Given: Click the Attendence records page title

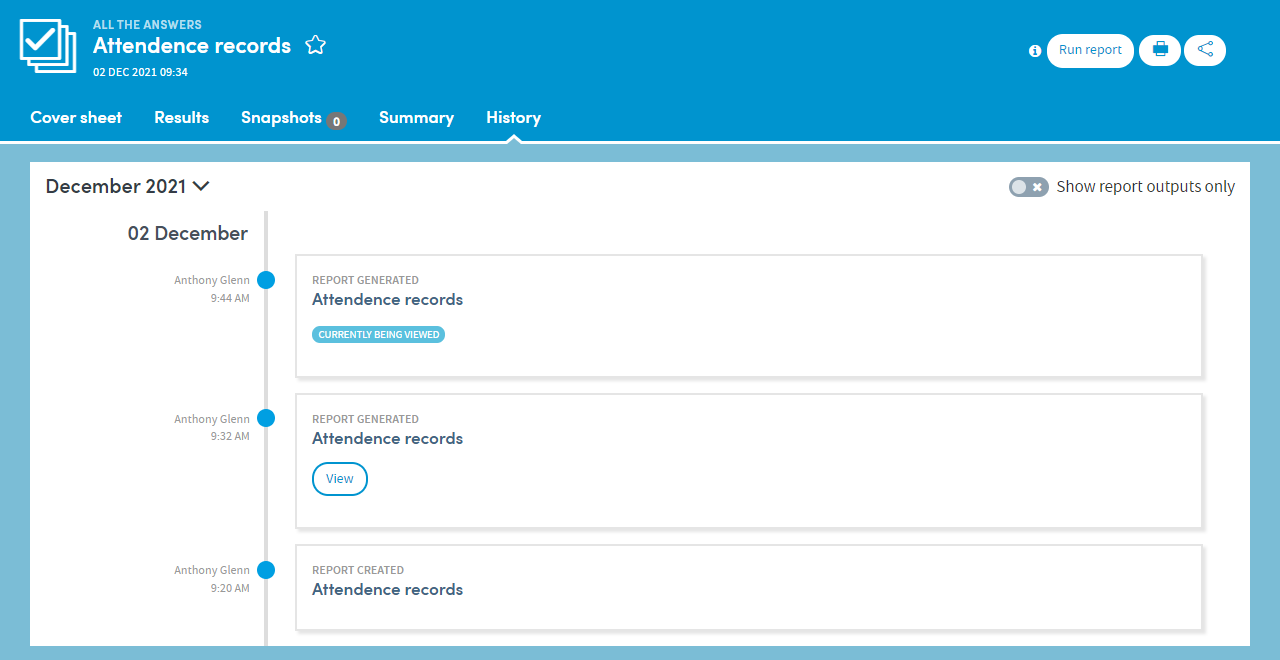Looking at the screenshot, I should (192, 46).
